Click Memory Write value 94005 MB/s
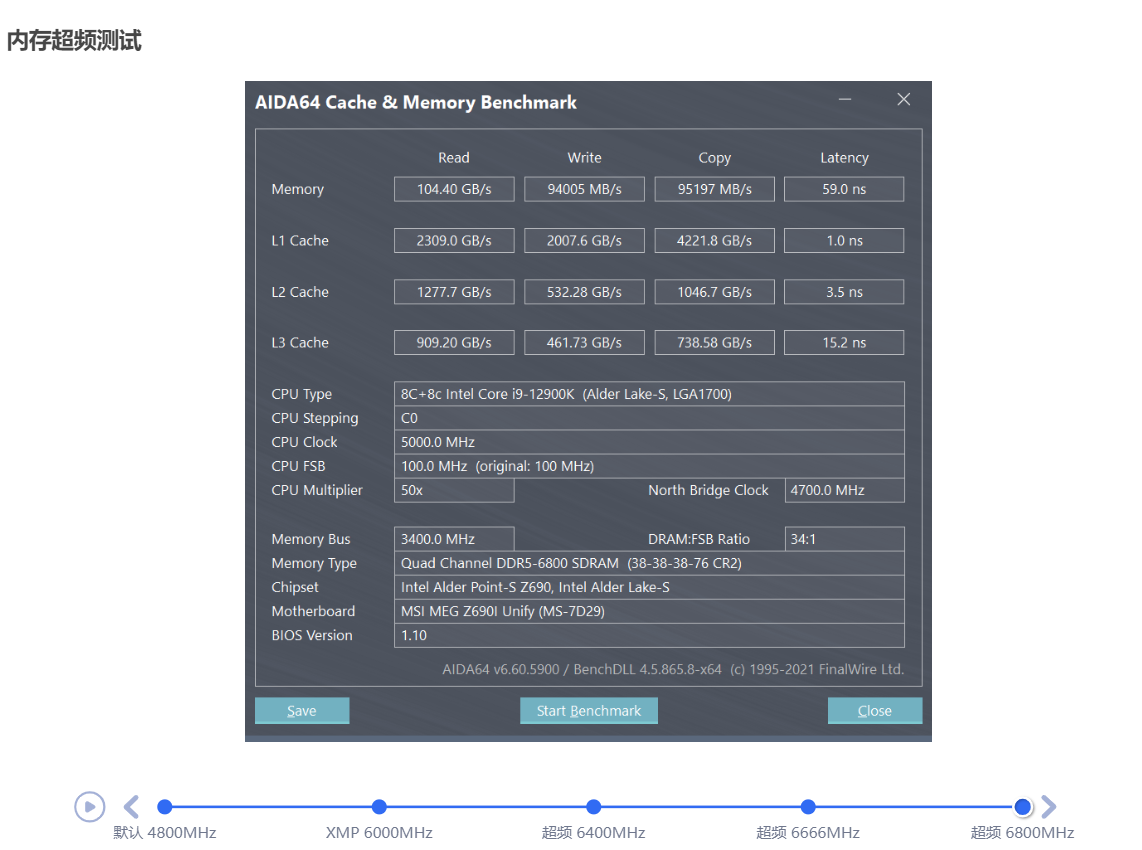Image resolution: width=1142 pixels, height=850 pixels. point(584,189)
